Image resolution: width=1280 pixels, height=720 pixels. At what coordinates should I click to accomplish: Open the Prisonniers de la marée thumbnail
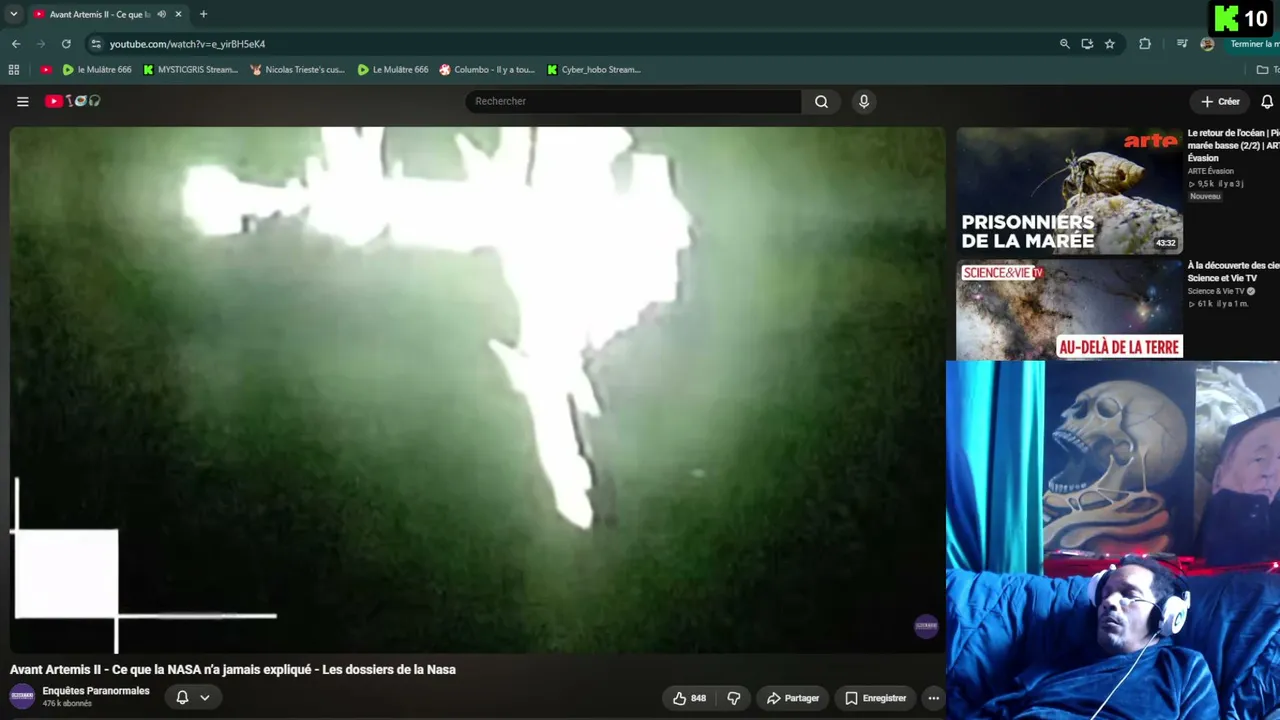click(x=1069, y=190)
